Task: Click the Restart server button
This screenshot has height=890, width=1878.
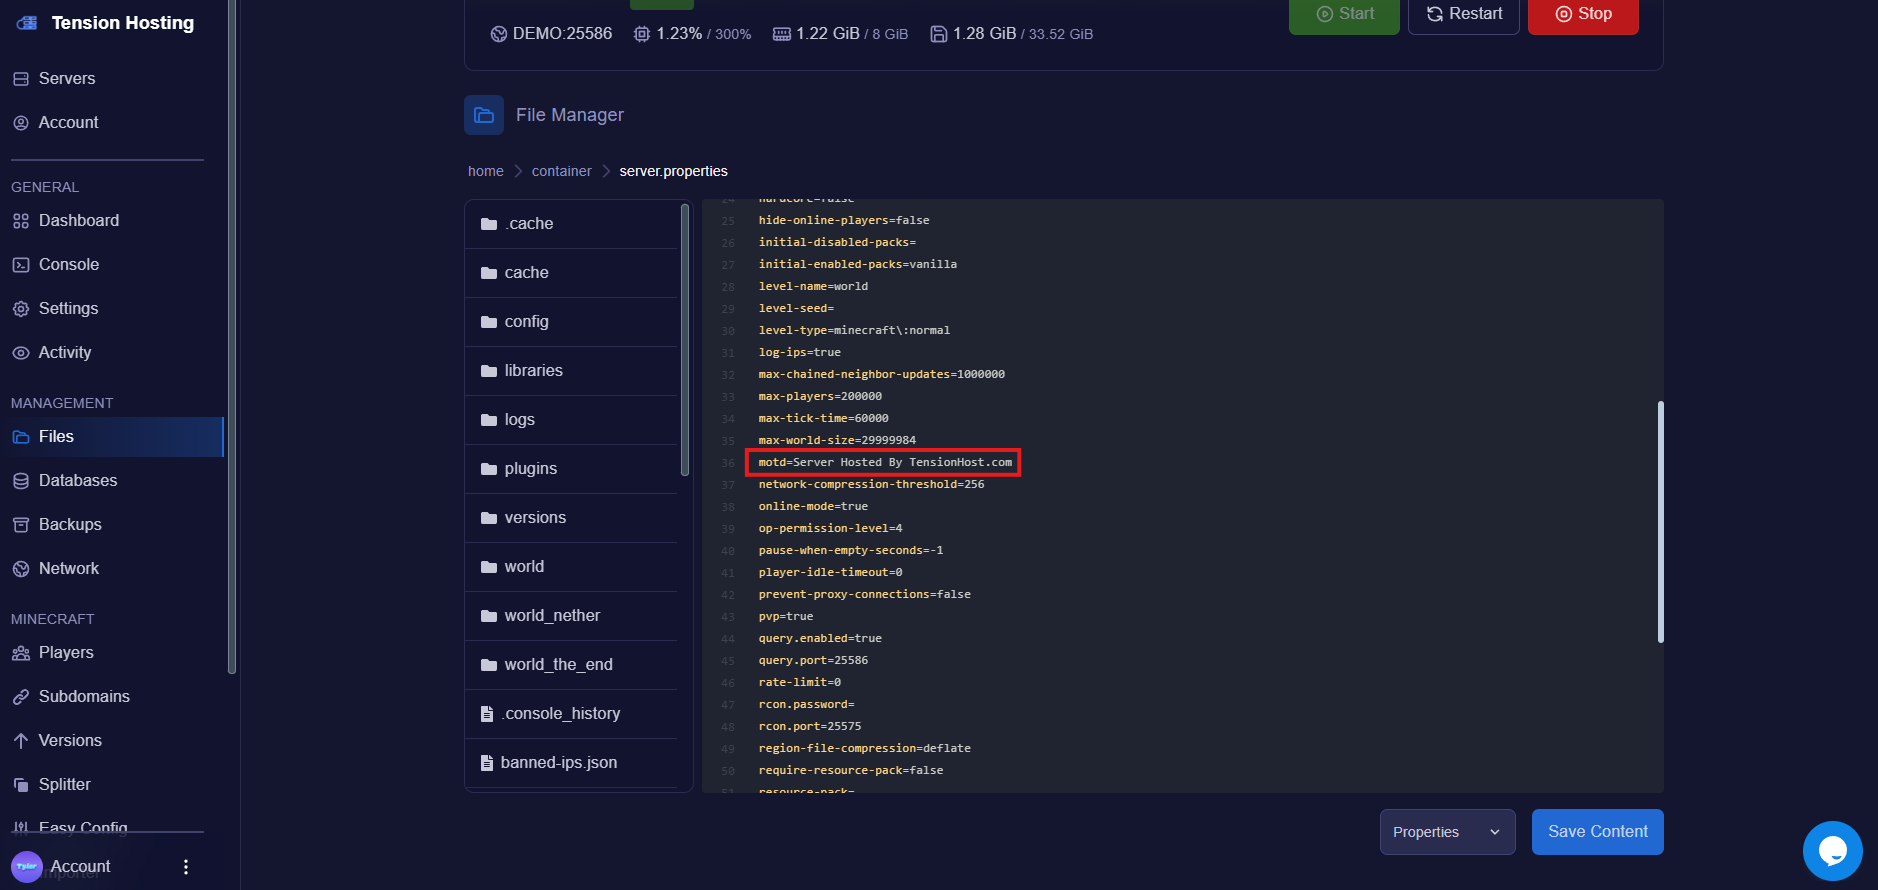Action: 1464,14
